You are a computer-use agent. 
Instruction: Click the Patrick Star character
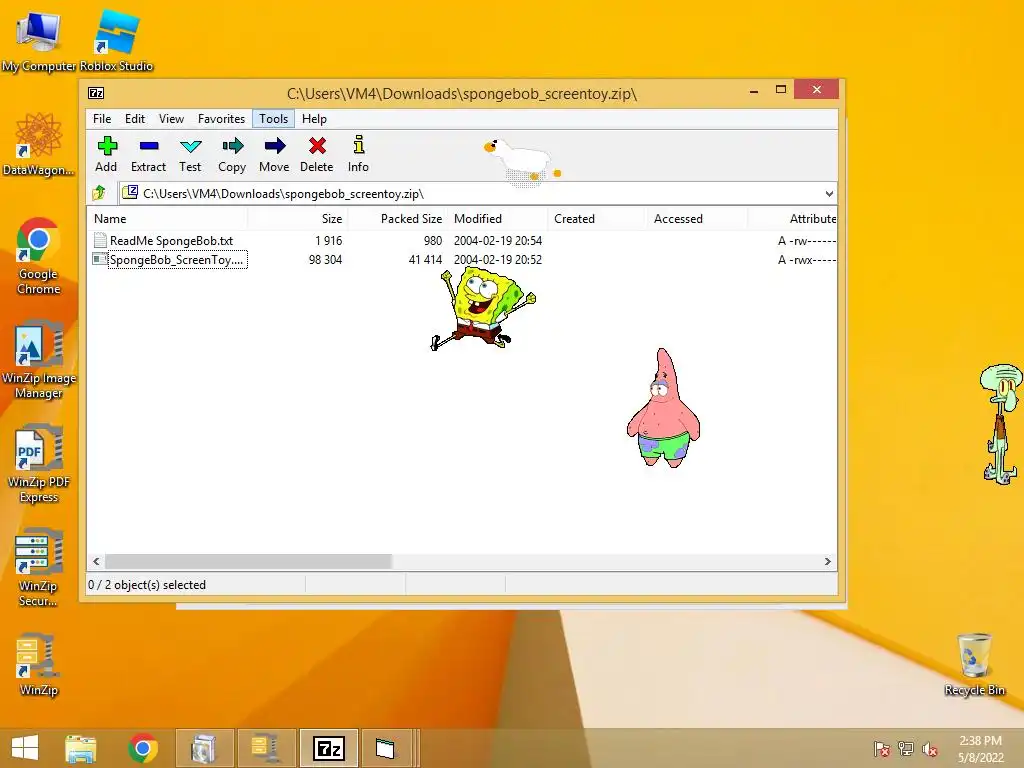pyautogui.click(x=663, y=408)
